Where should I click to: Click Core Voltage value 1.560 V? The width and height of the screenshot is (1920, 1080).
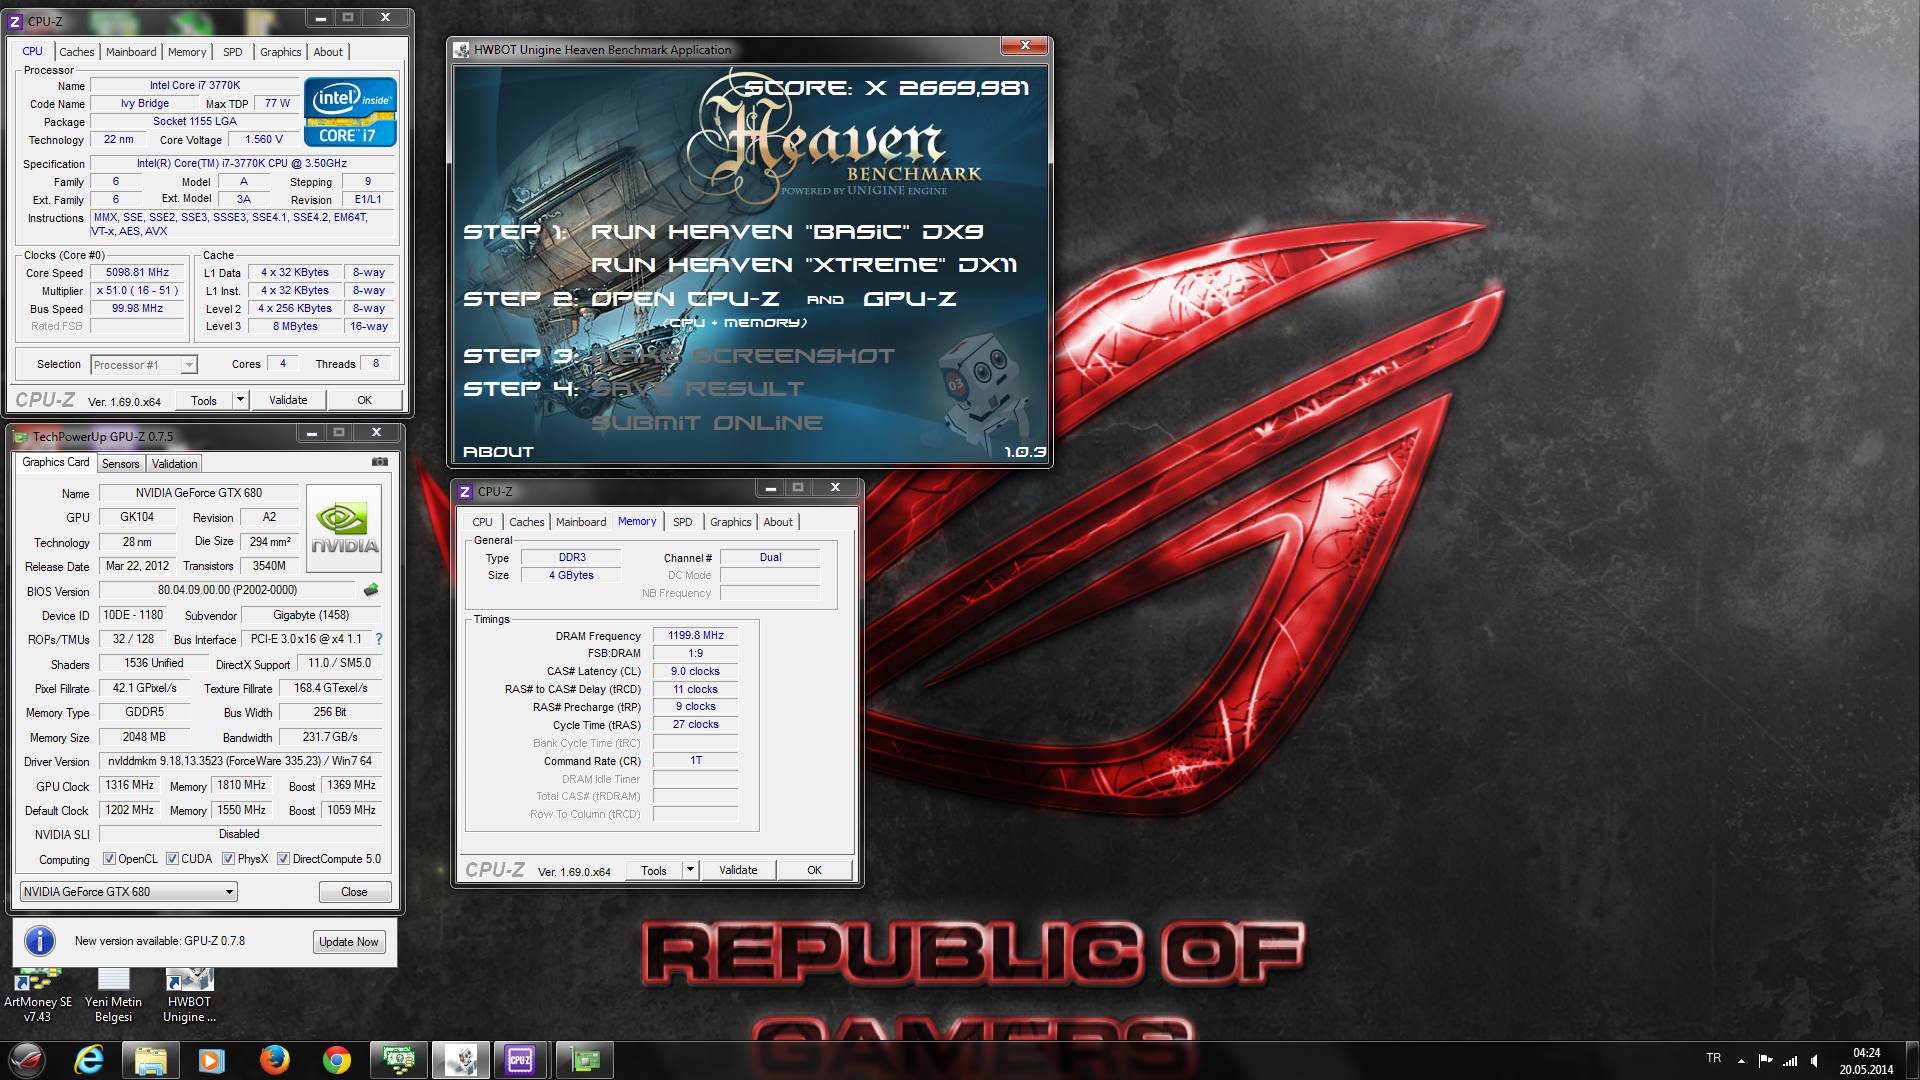coord(264,139)
